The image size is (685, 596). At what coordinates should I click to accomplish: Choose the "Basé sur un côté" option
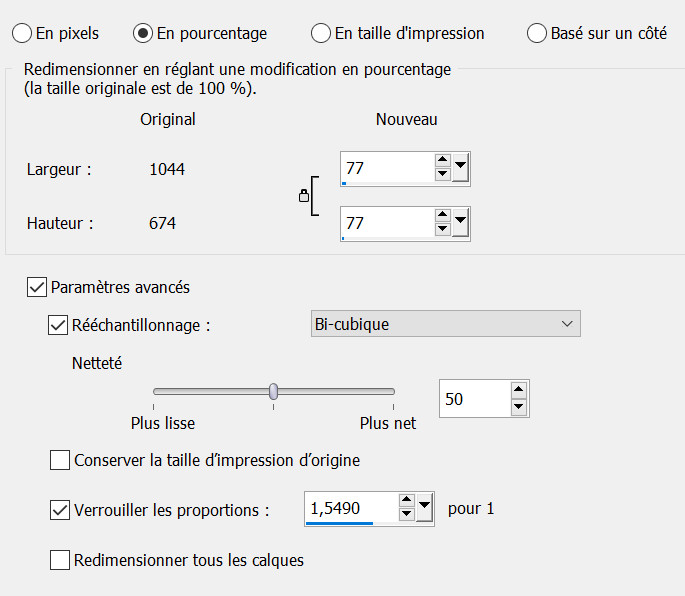tap(537, 33)
